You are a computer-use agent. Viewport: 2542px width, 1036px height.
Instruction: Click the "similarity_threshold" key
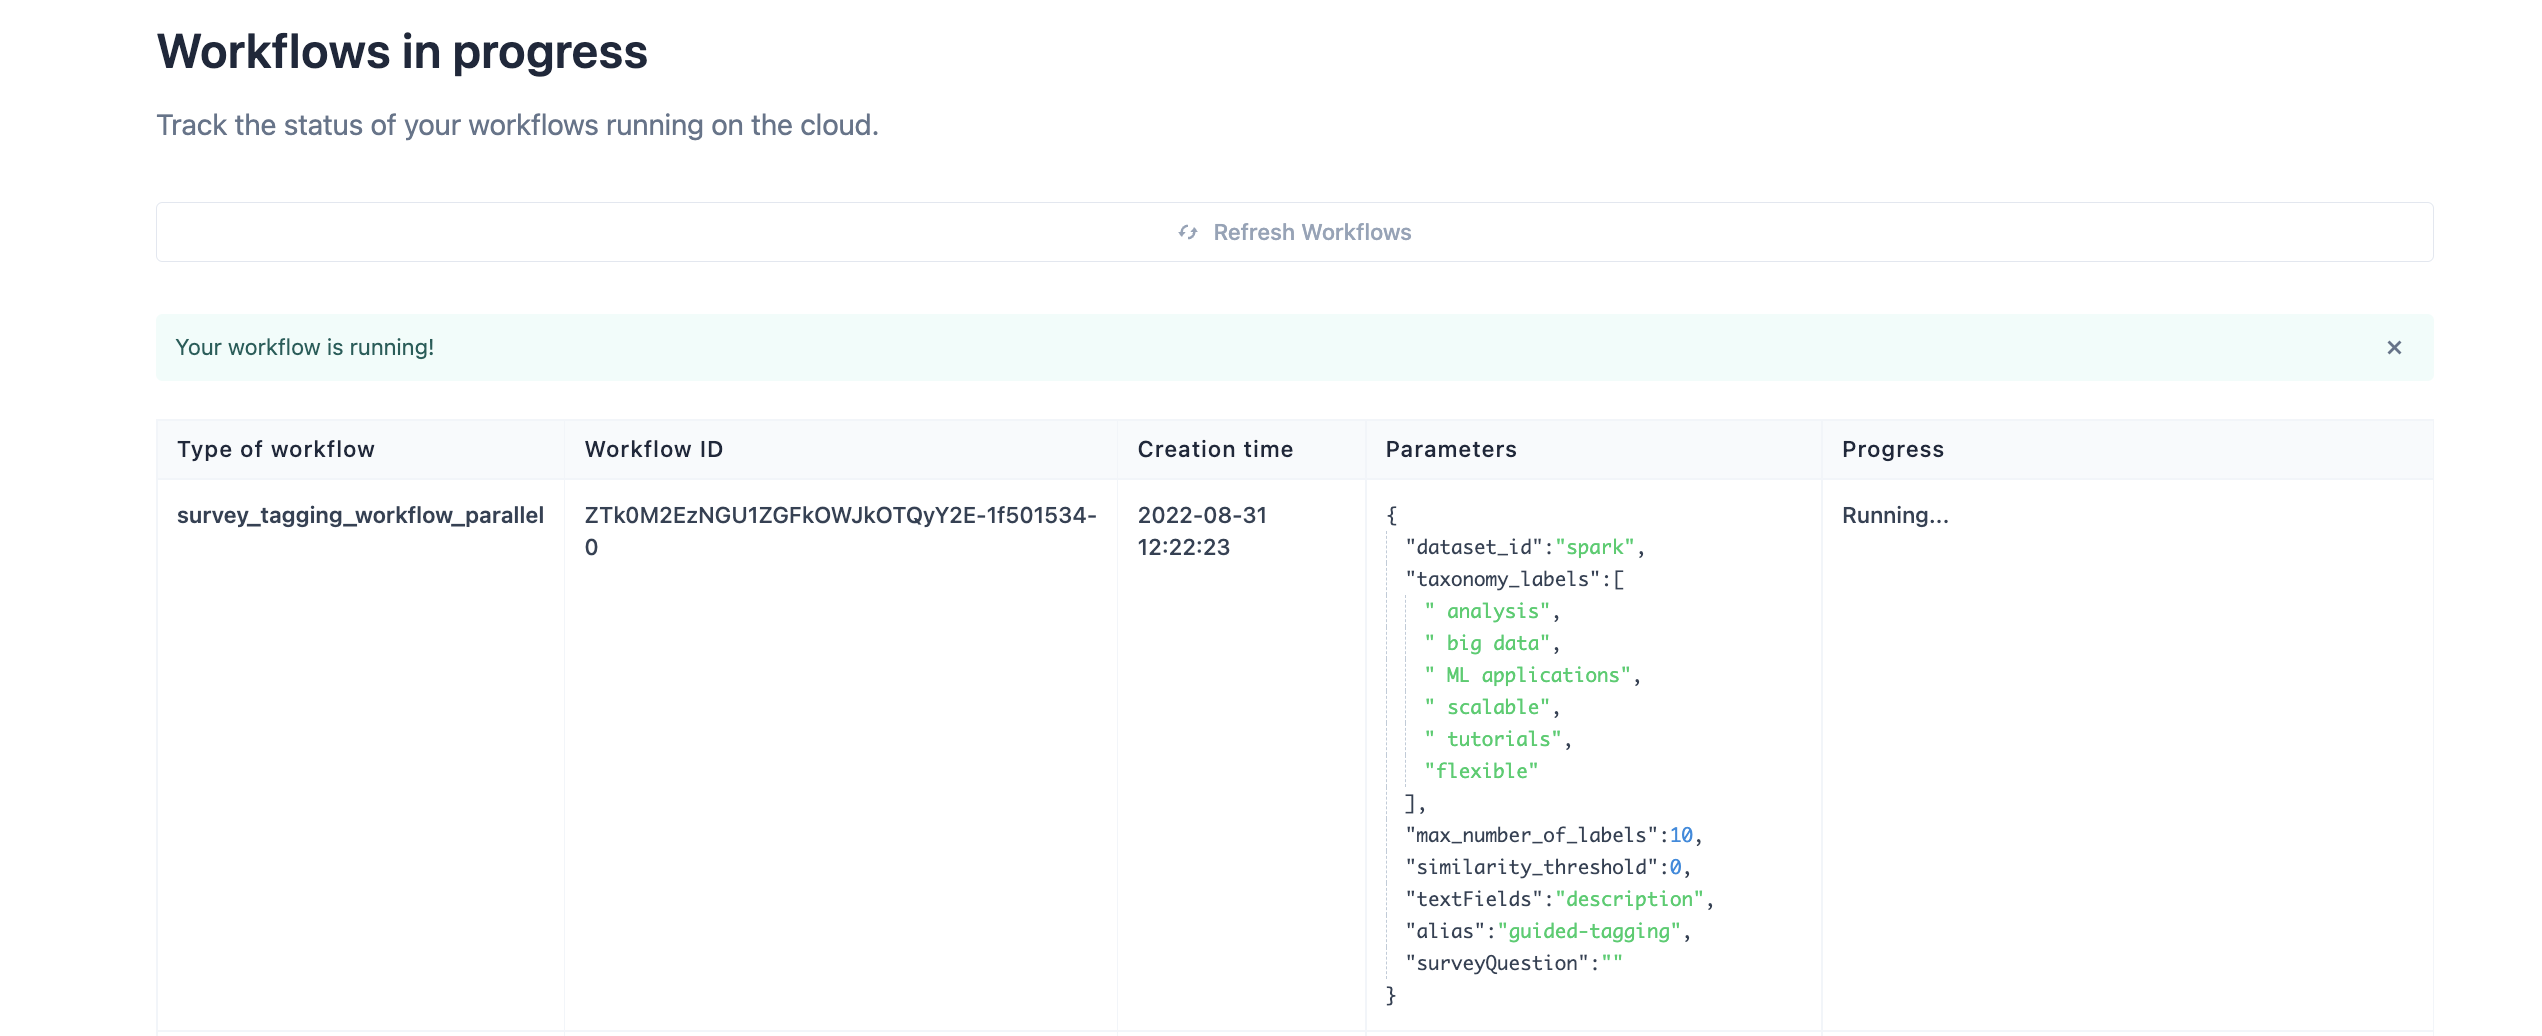tap(1532, 867)
